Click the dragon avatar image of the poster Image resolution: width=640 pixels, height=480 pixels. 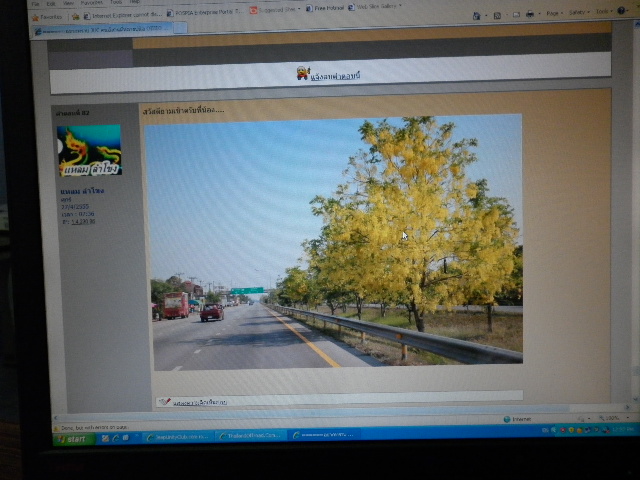[89, 150]
